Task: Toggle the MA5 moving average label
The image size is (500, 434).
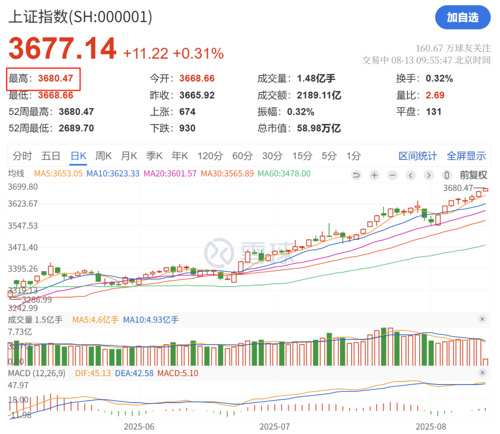Action: pos(58,173)
